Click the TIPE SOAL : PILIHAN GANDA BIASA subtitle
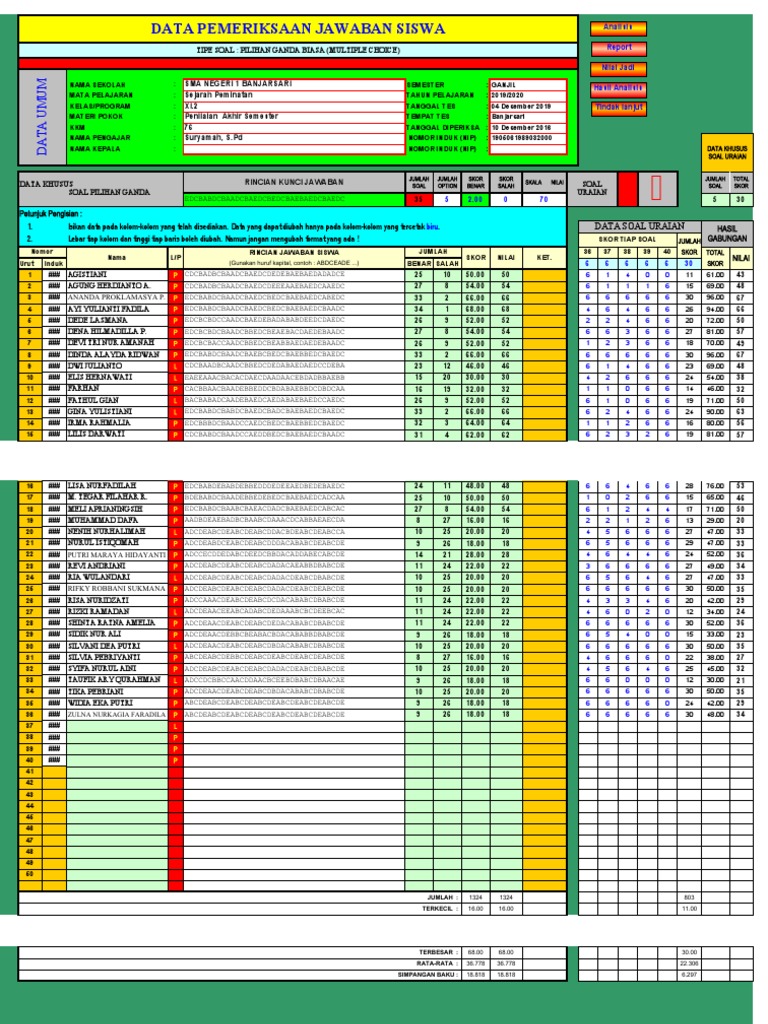This screenshot has height=1024, width=768. tap(298, 50)
